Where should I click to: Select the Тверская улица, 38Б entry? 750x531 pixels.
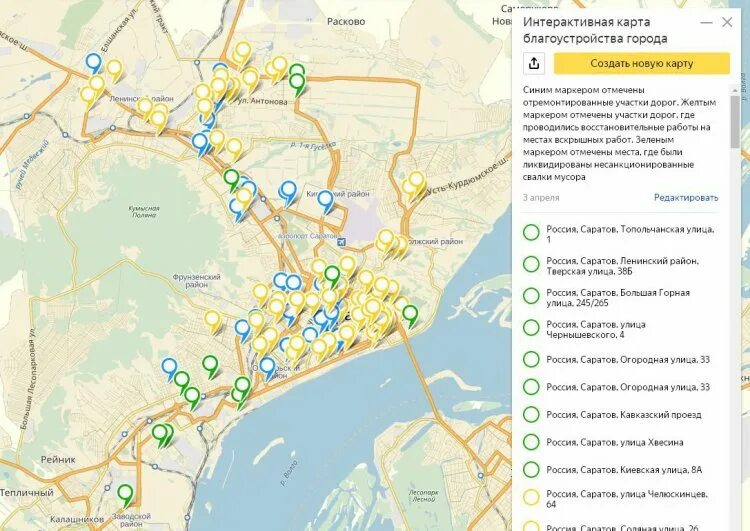[x=622, y=266]
